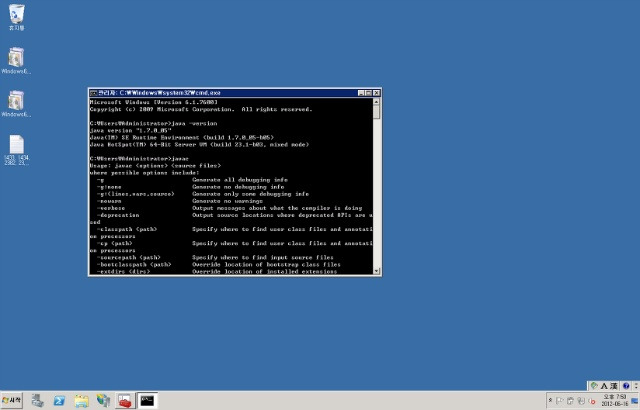Click the 'Usage: javac' line

pos(155,166)
